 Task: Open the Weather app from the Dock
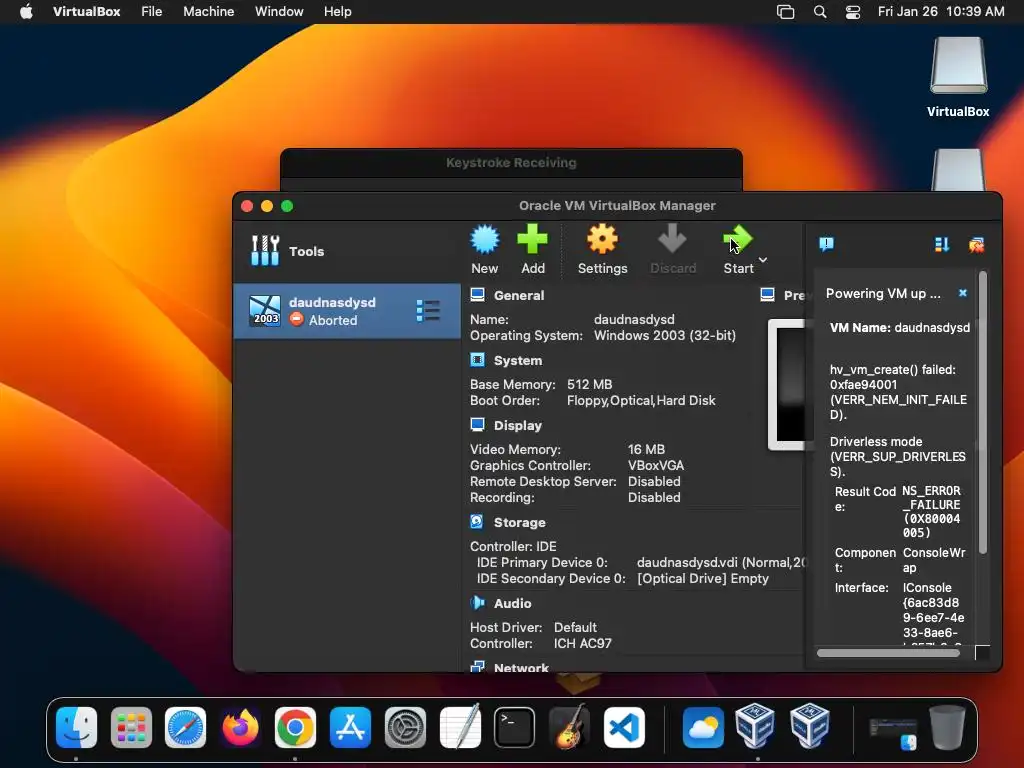(x=703, y=727)
